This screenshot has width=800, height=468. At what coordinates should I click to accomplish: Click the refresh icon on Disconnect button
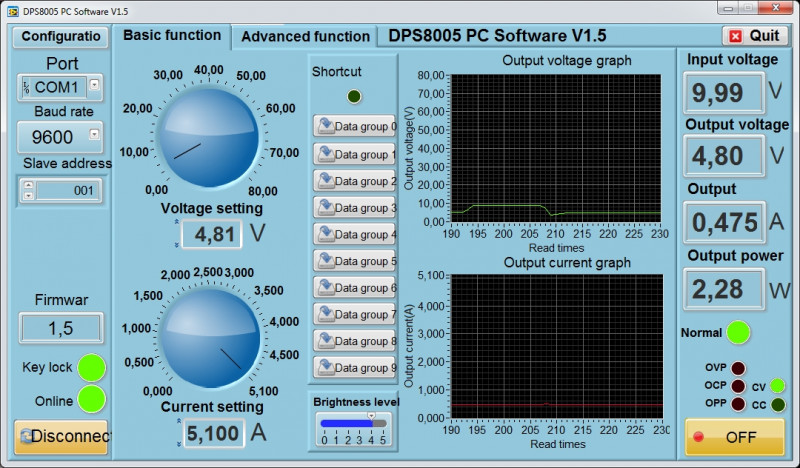[26, 436]
